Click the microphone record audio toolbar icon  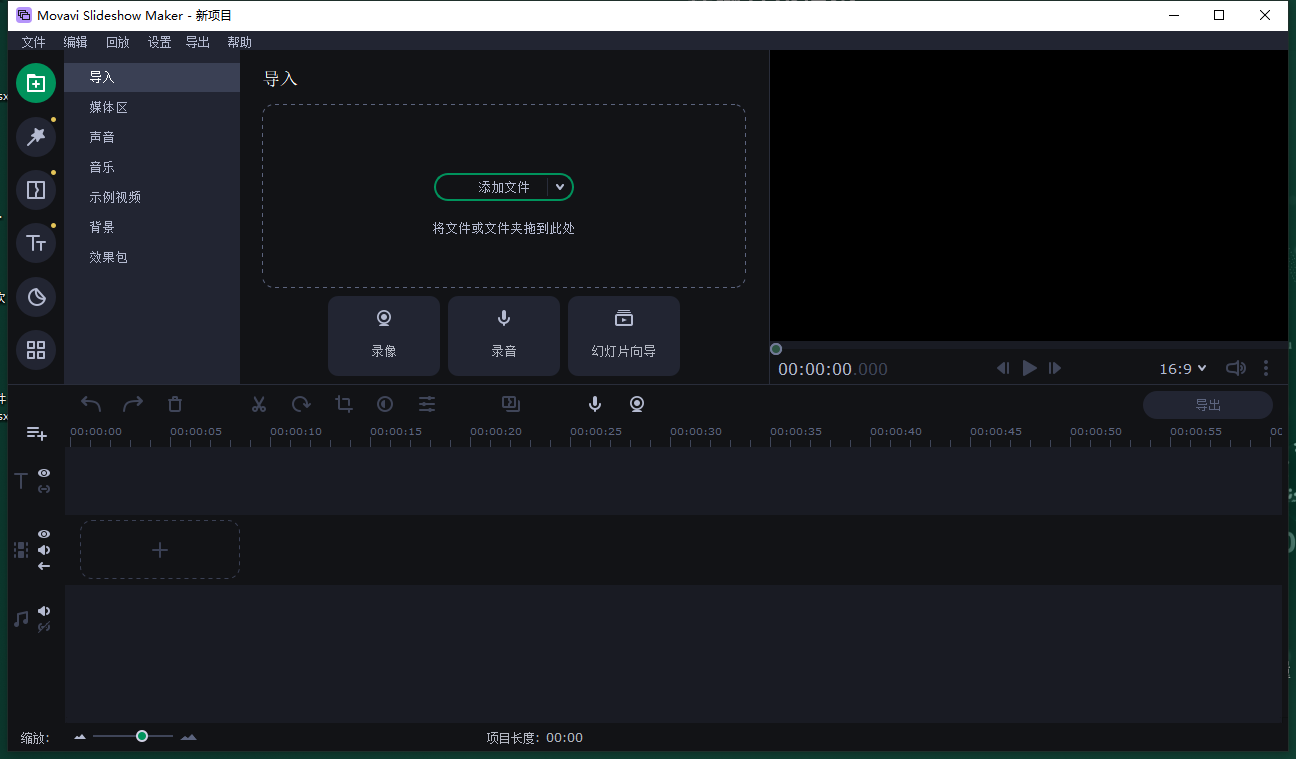click(x=595, y=404)
